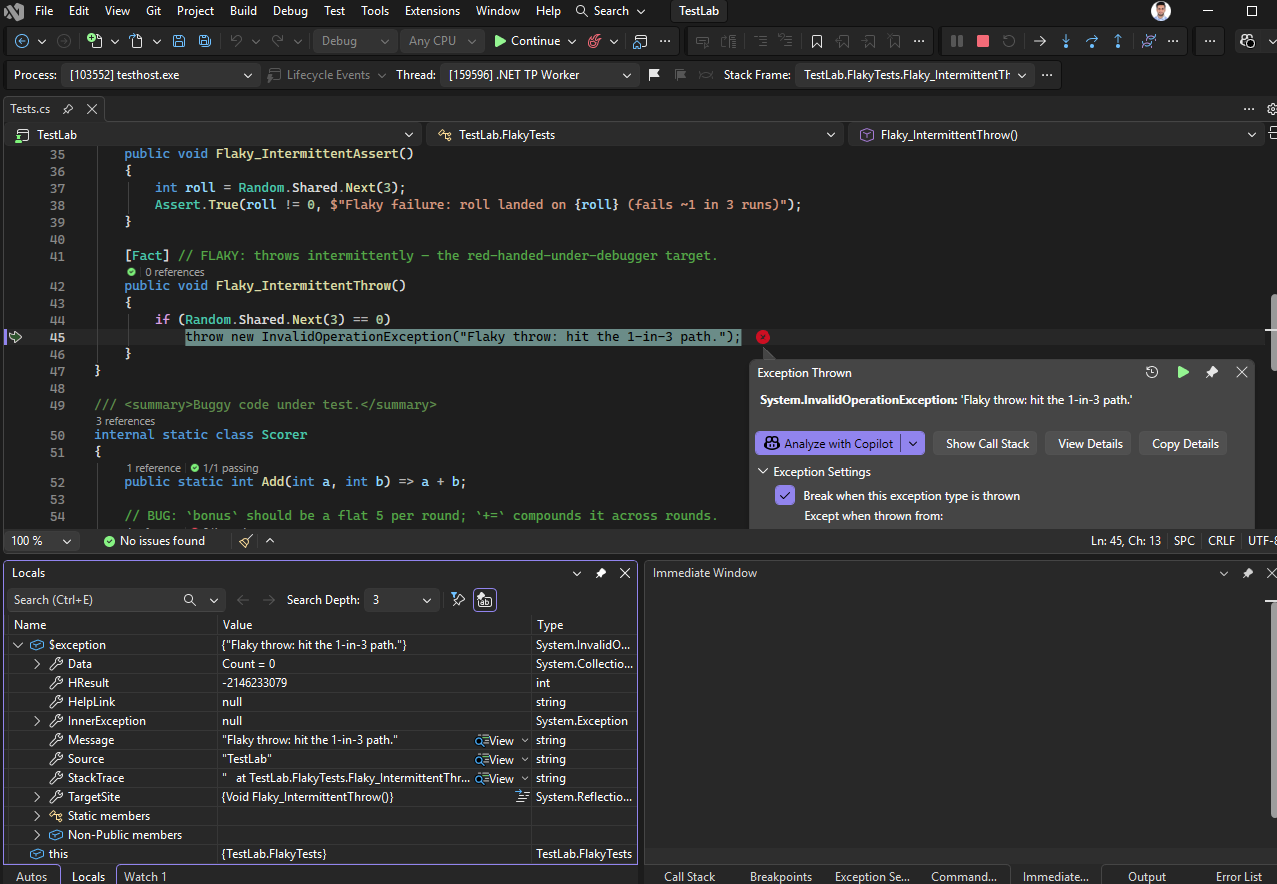Viewport: 1277px width, 884px height.
Task: Click the Step Into icon
Action: [x=1066, y=41]
